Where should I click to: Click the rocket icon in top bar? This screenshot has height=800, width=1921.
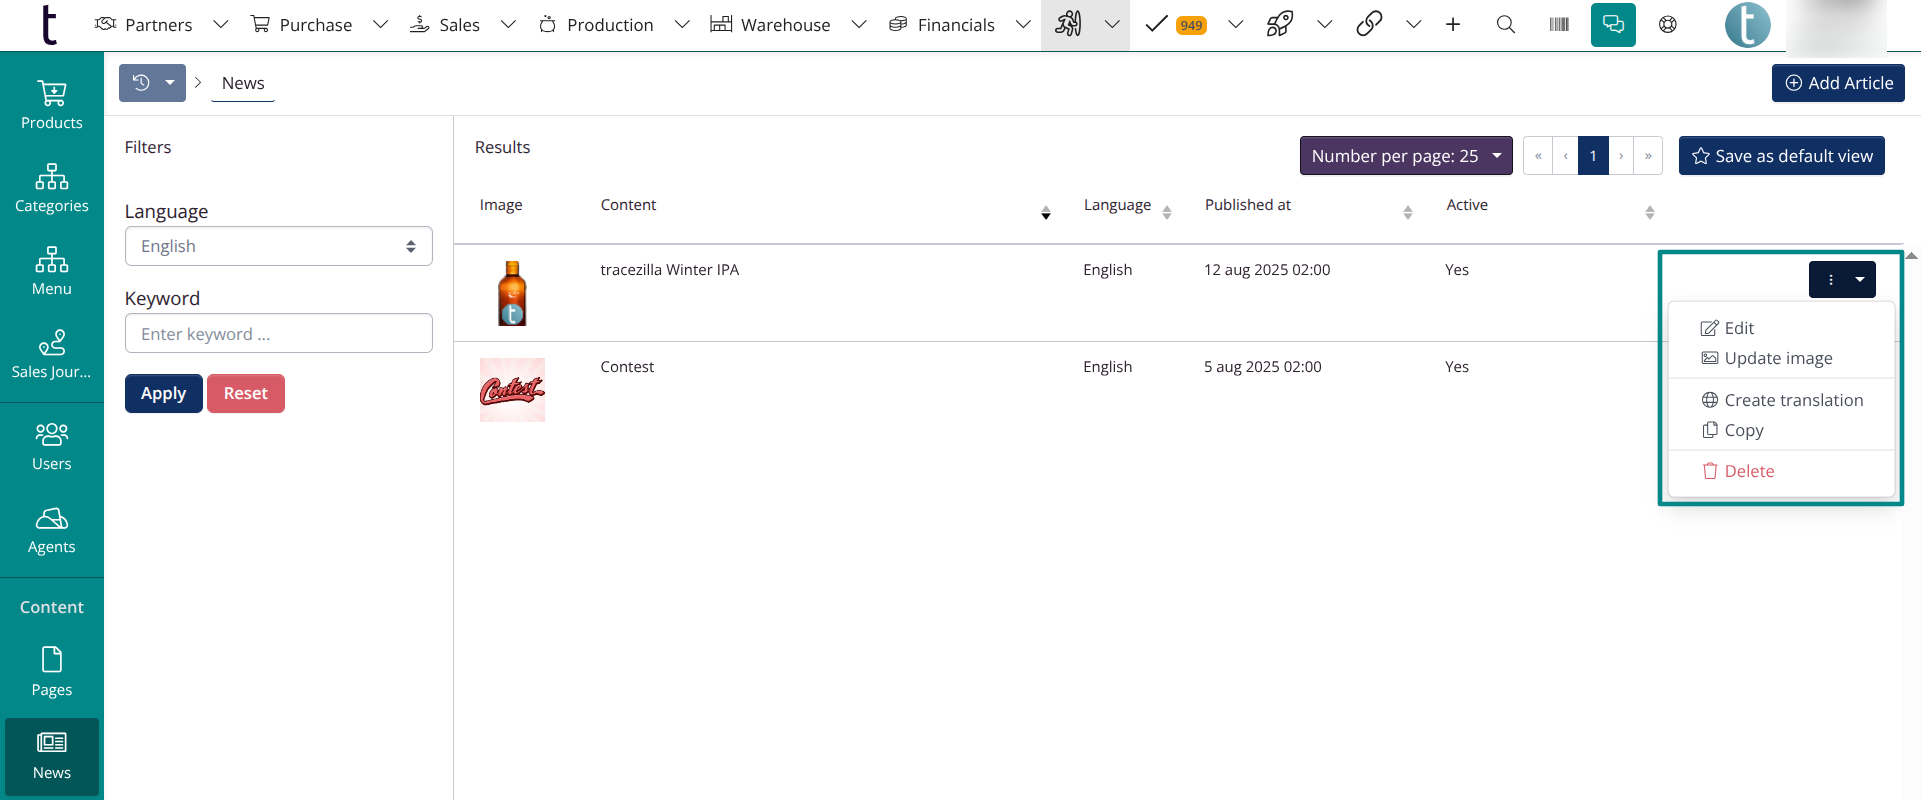coord(1280,24)
